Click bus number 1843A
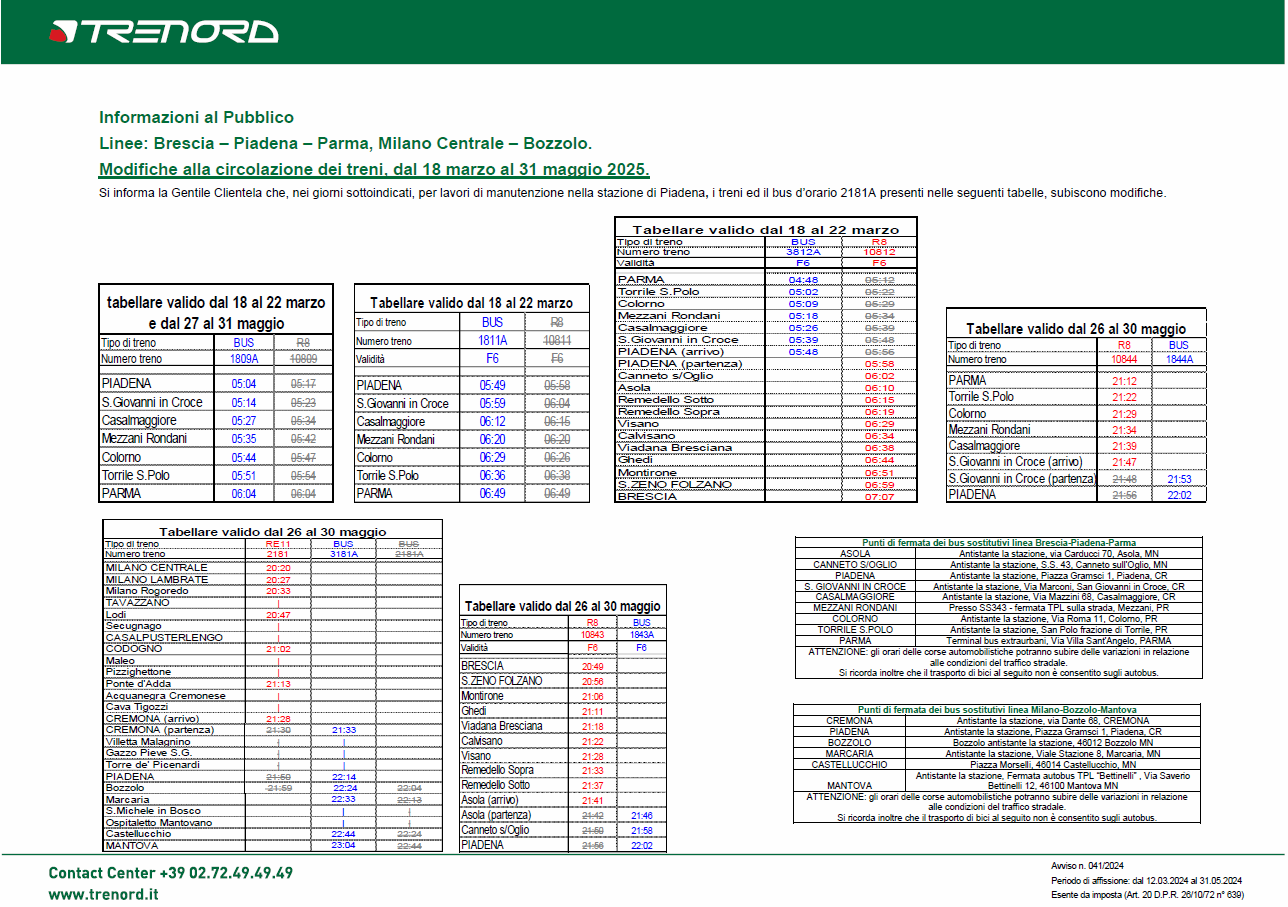The image size is (1288, 907). [x=641, y=635]
